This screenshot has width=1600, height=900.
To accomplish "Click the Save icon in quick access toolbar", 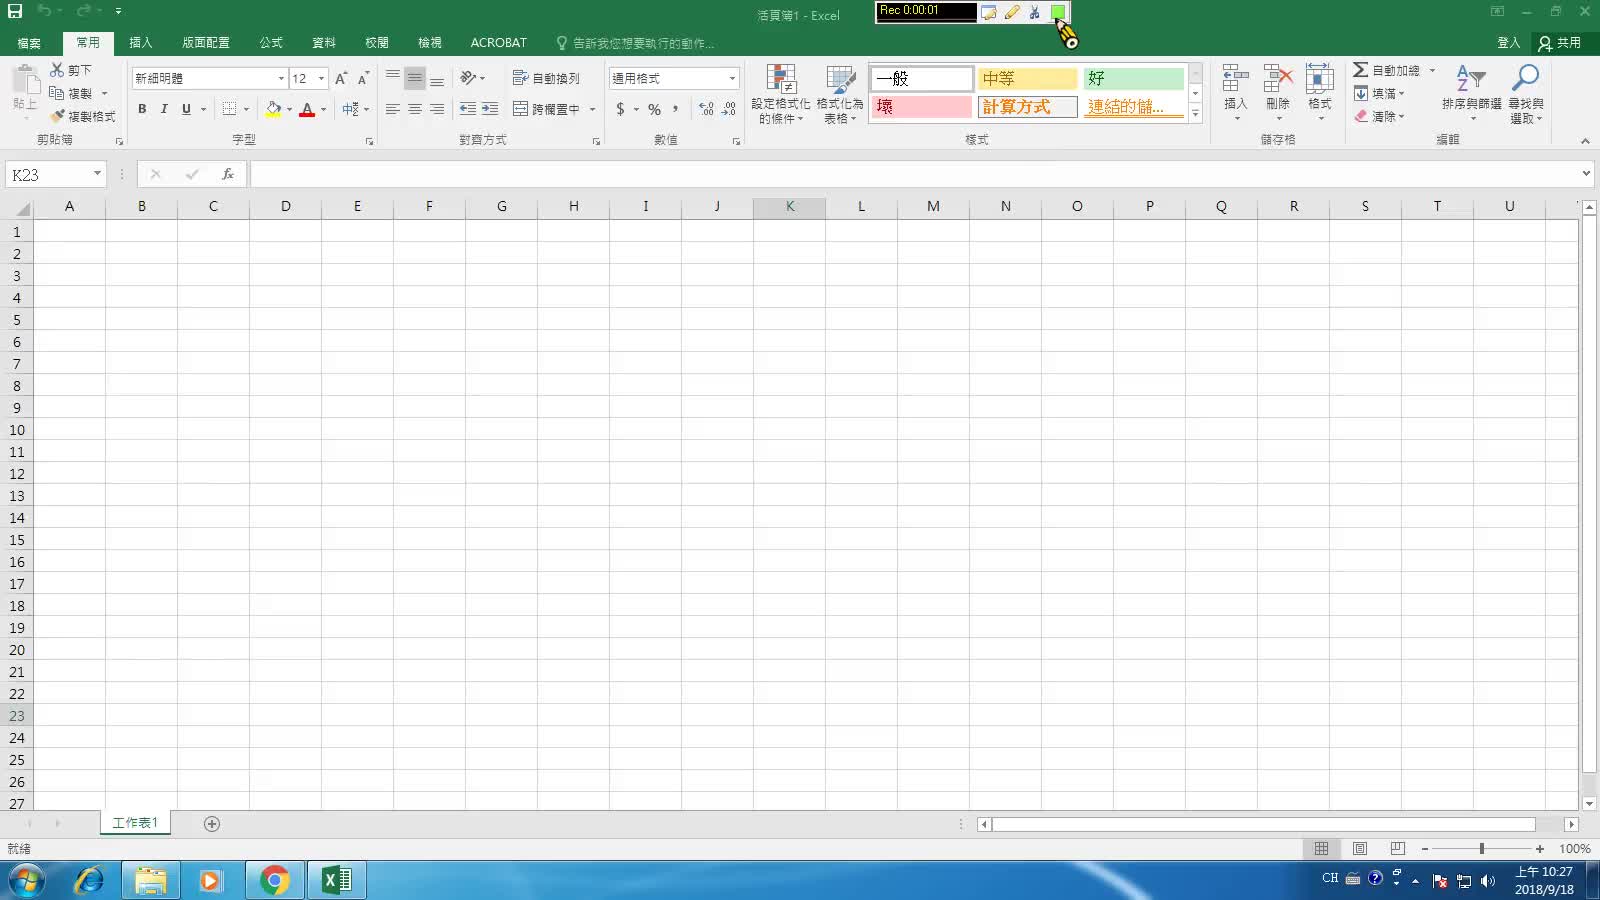I will pos(15,11).
